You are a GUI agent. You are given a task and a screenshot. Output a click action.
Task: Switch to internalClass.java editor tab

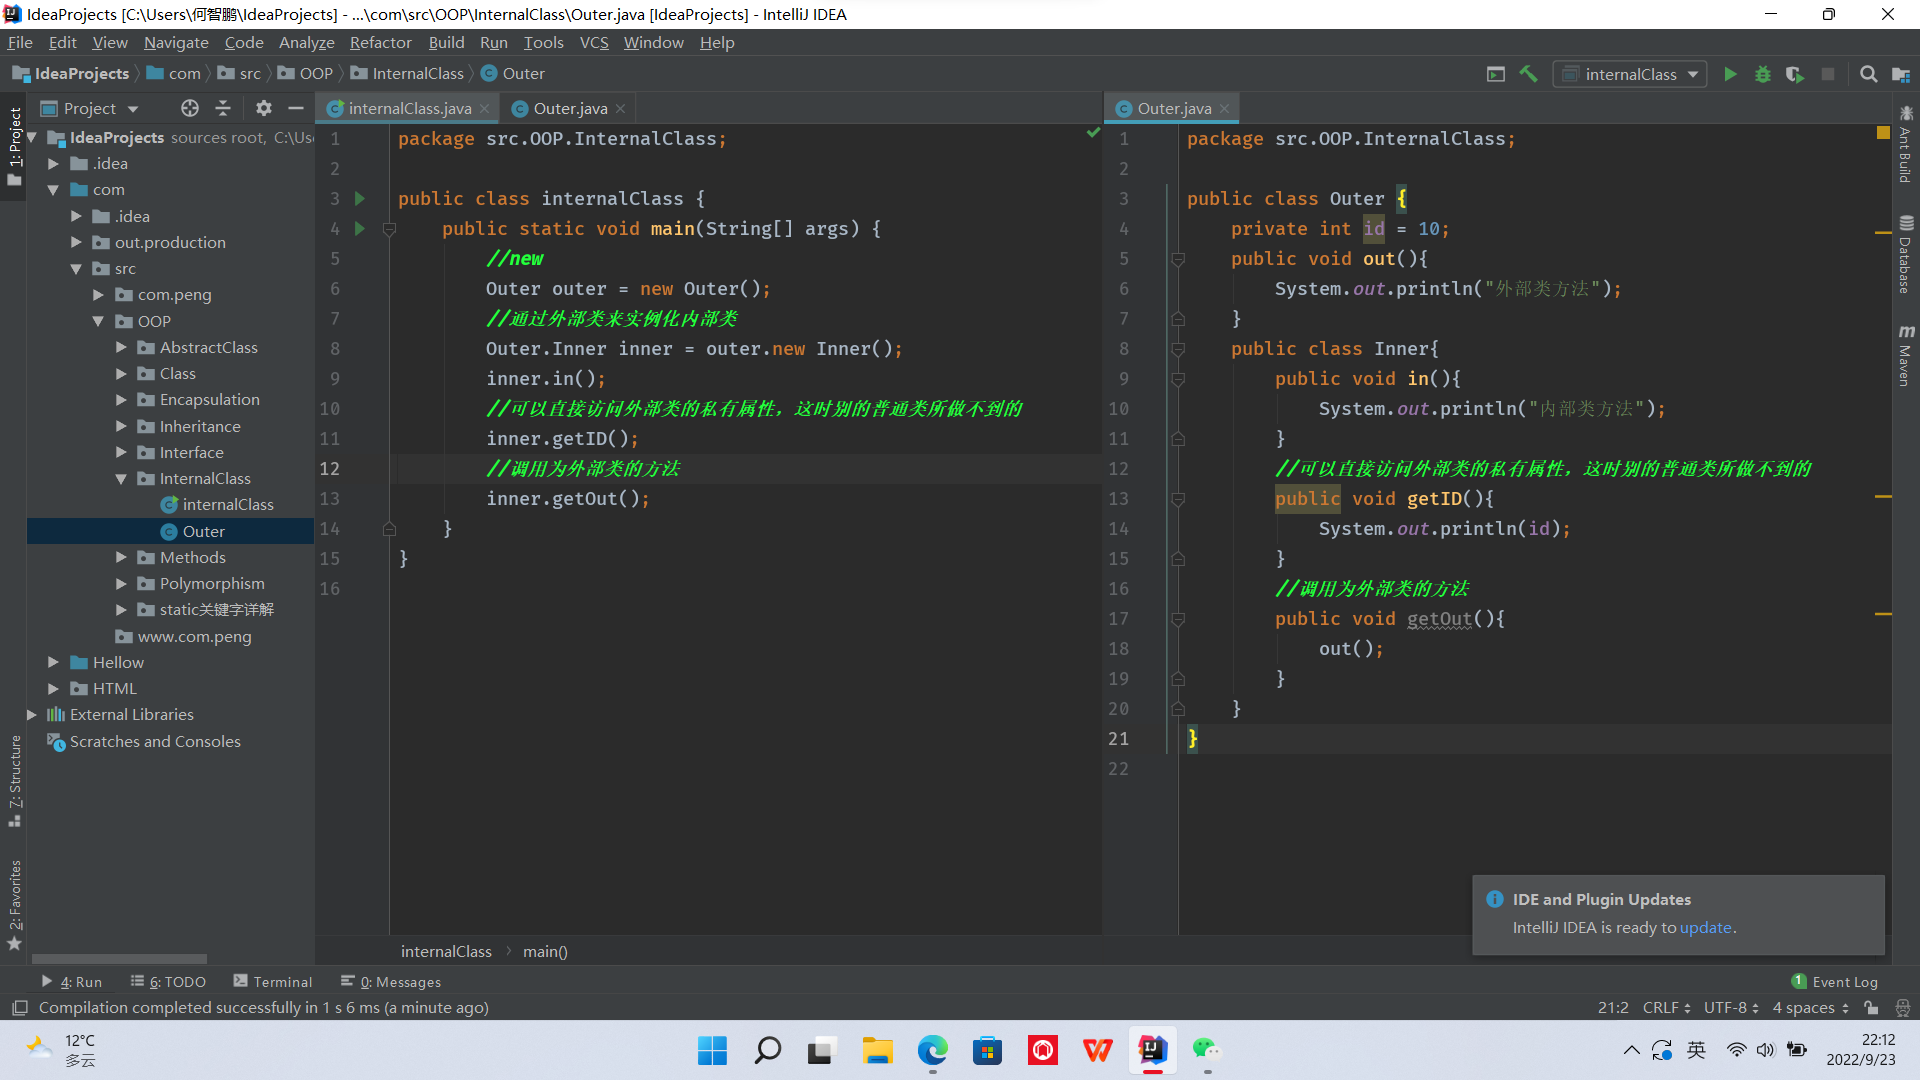click(409, 108)
